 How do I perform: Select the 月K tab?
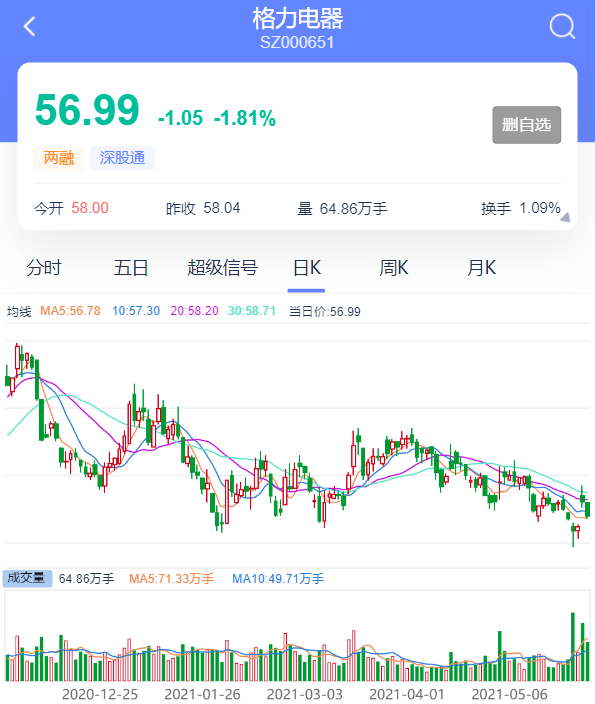[481, 268]
